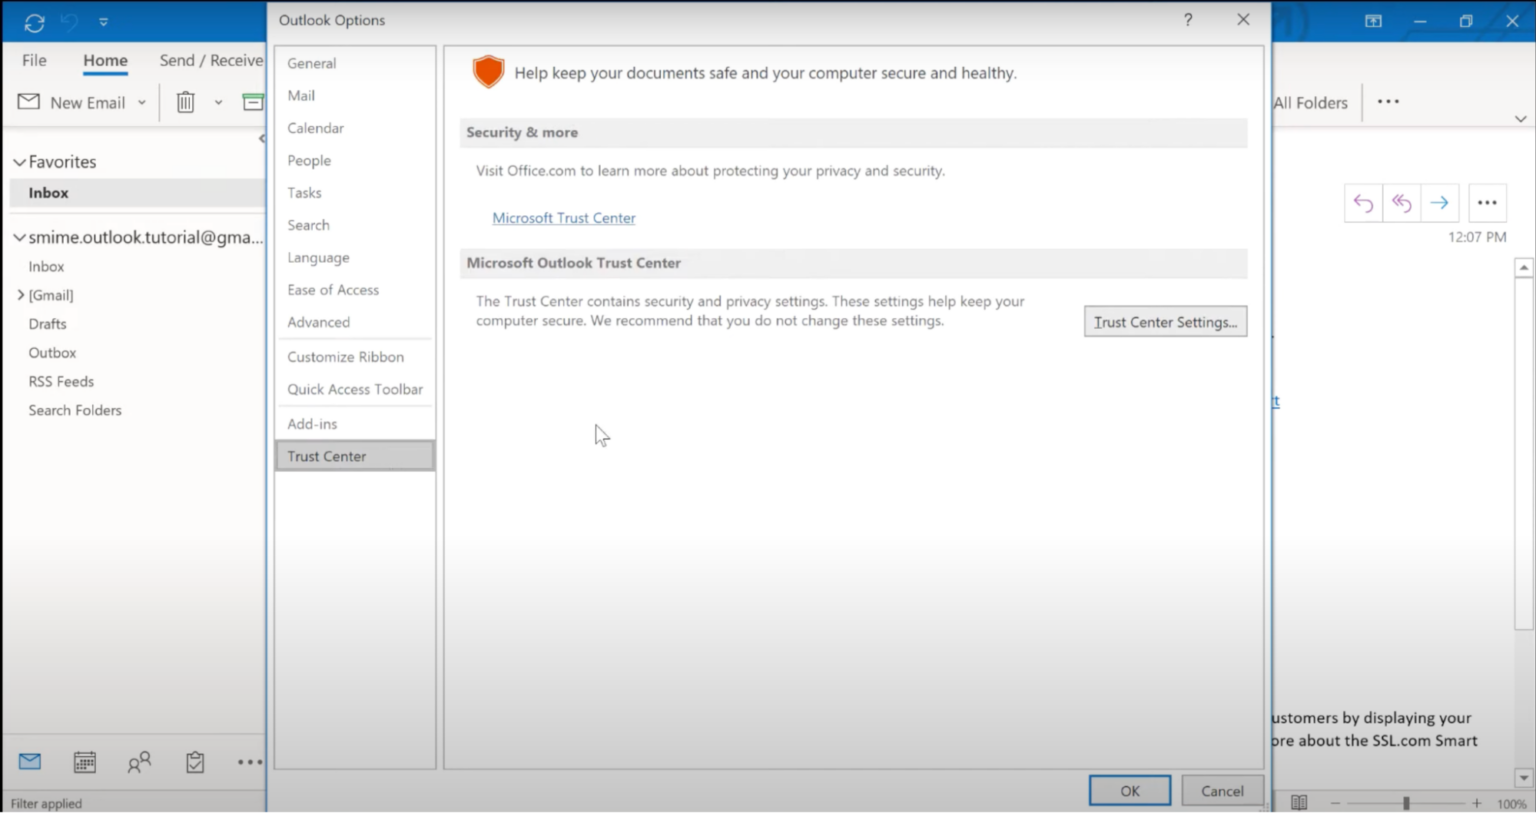Follow the Microsoft Trust Center link

(x=563, y=217)
